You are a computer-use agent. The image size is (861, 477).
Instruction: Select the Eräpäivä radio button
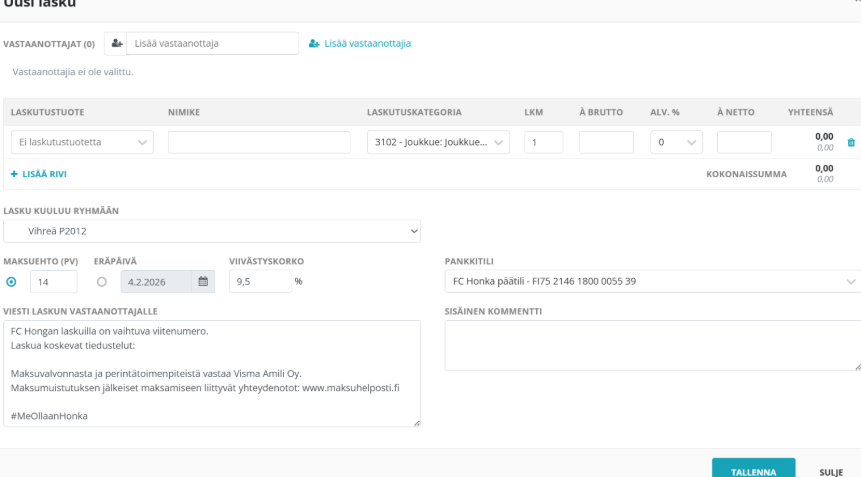pos(100,282)
